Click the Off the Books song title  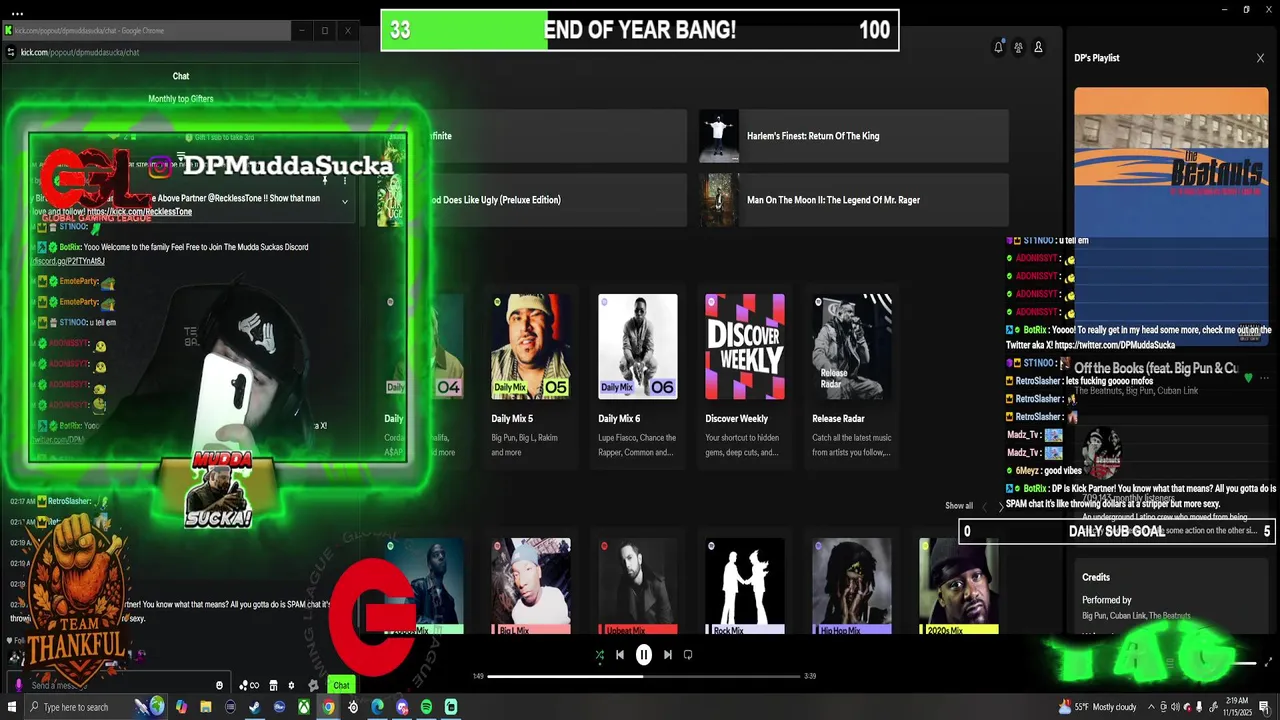pos(1156,368)
